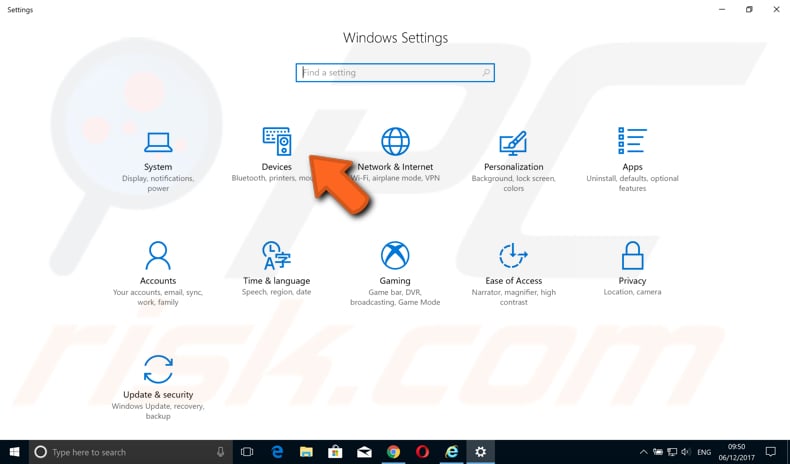Click the magnifier icon in the search box
The image size is (790, 464).
click(486, 73)
